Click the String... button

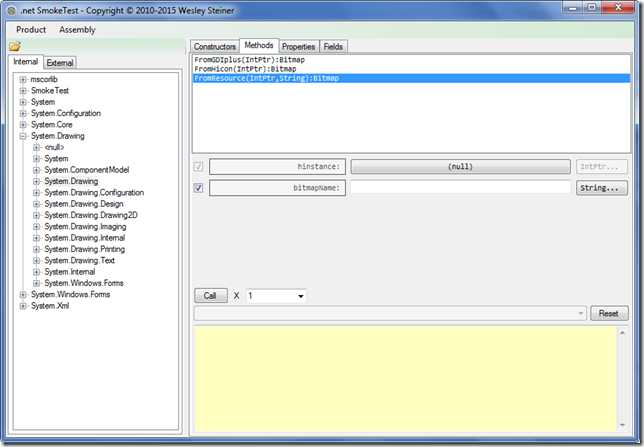tap(601, 188)
